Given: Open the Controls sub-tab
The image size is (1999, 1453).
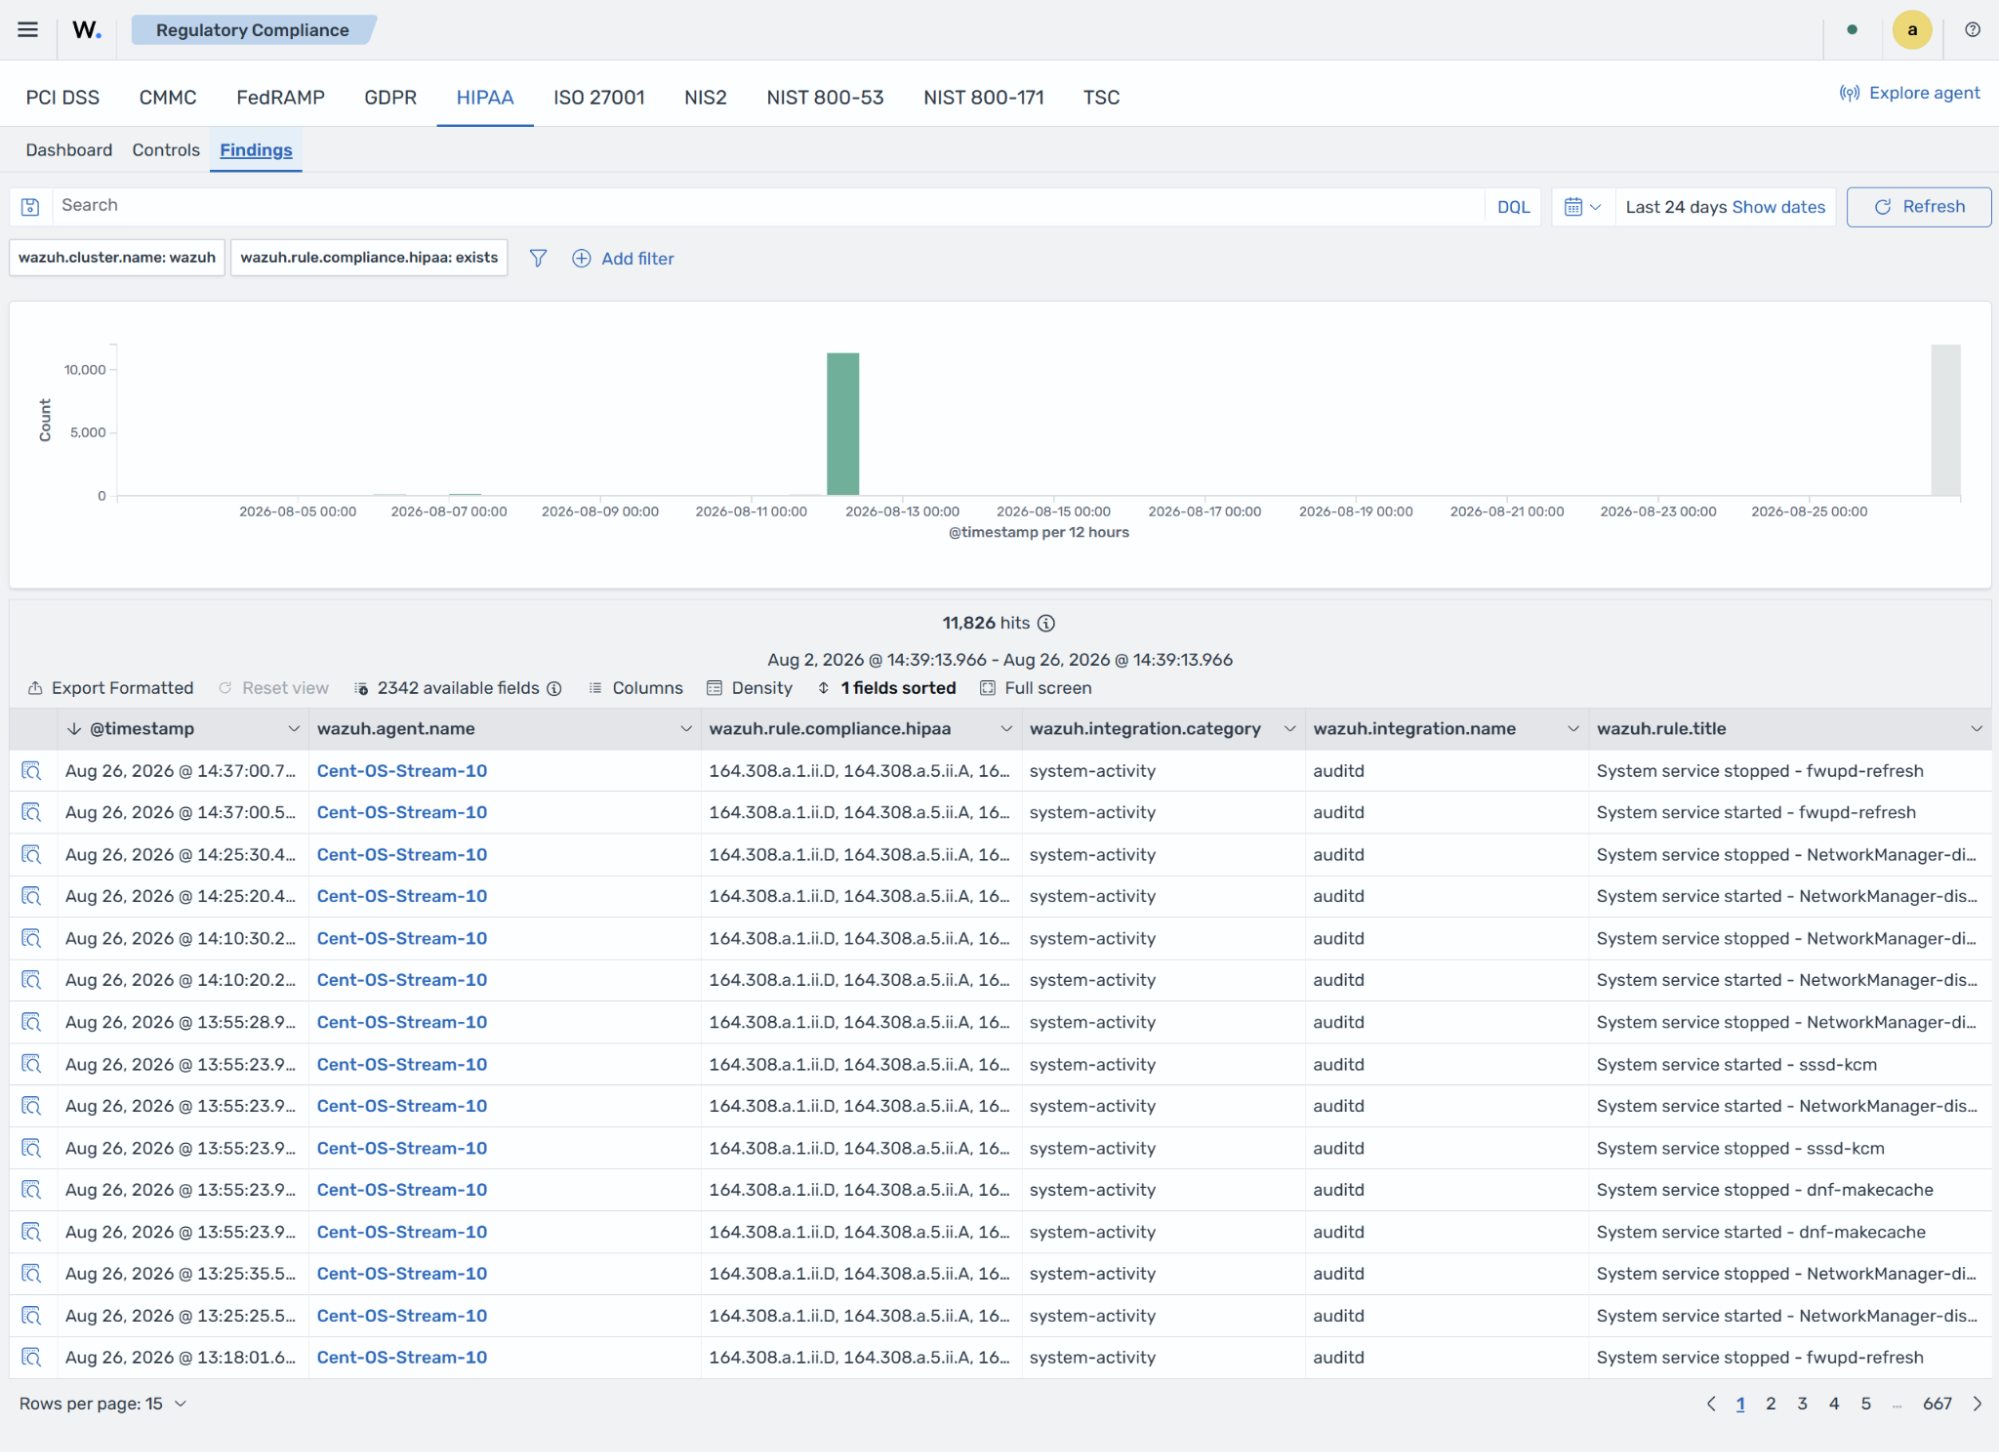Looking at the screenshot, I should pyautogui.click(x=166, y=150).
